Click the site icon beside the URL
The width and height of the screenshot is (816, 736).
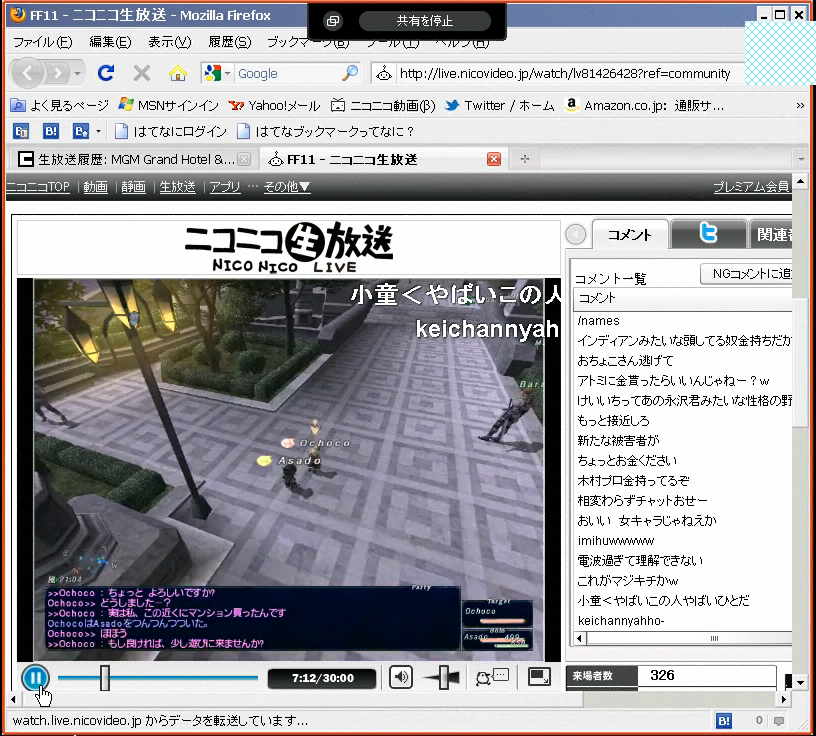pos(384,73)
